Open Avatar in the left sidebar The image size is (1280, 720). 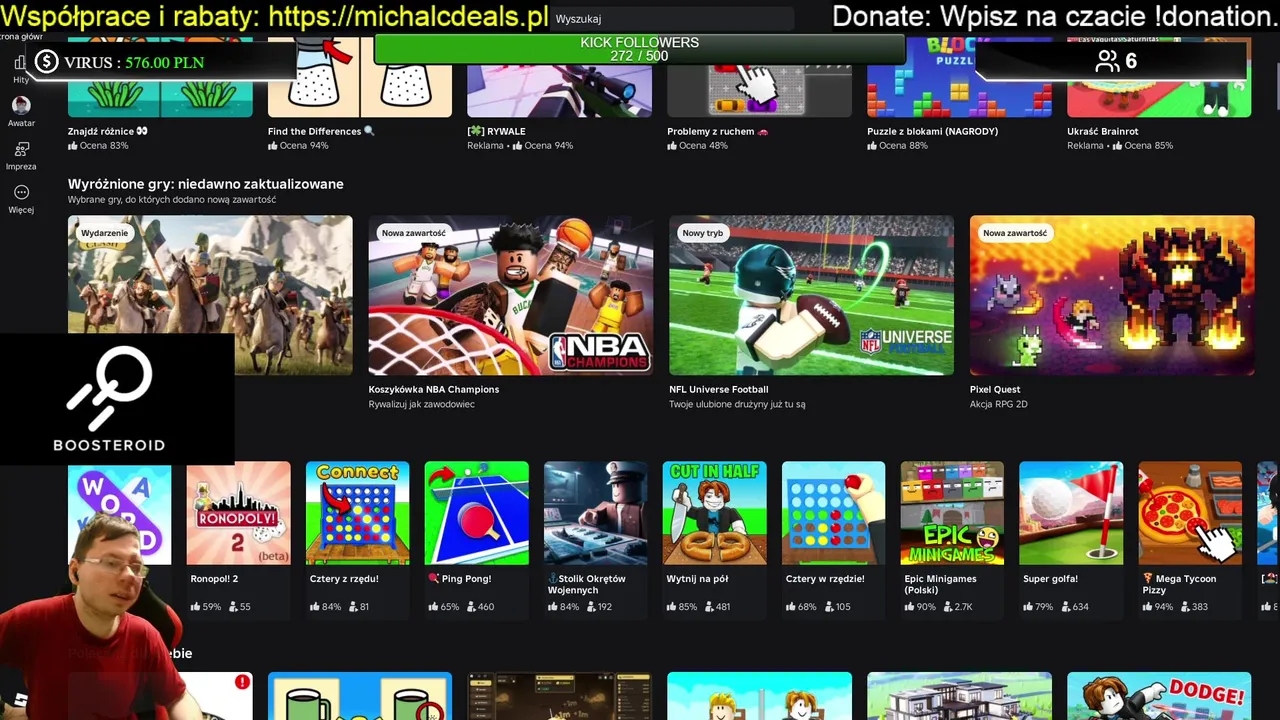coord(21,112)
